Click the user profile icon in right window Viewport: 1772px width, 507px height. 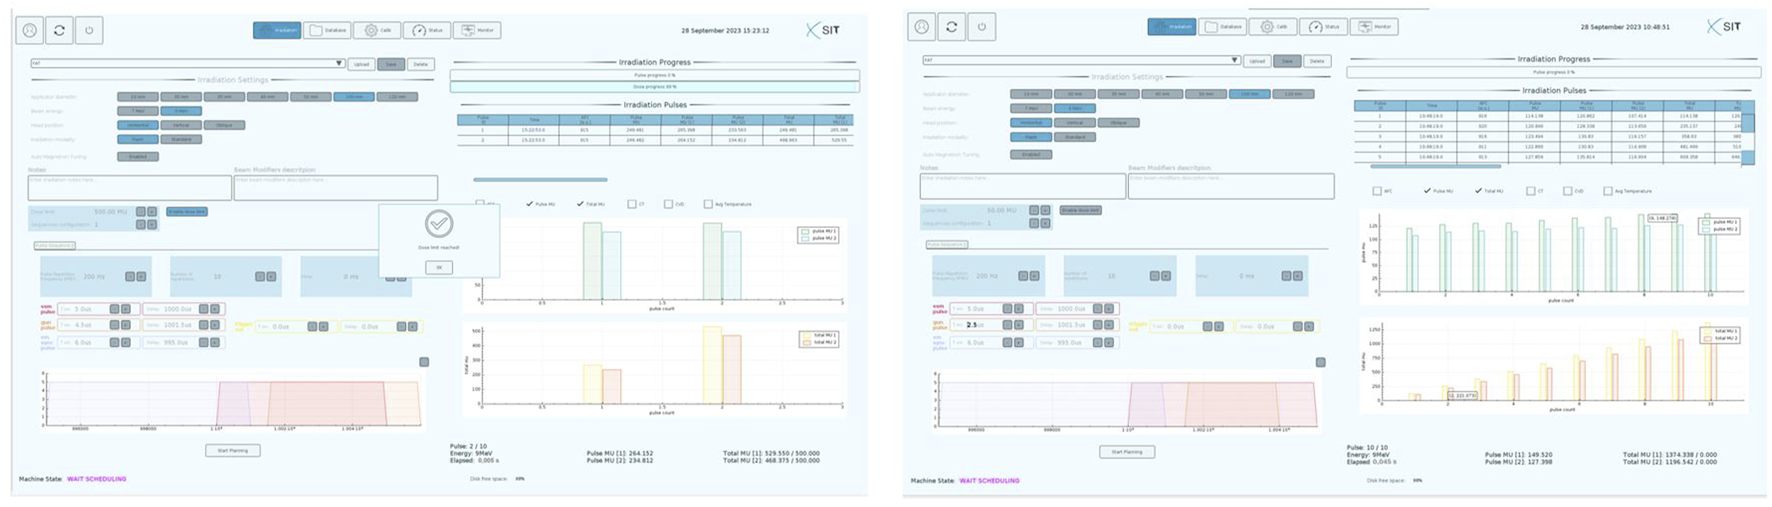922,27
